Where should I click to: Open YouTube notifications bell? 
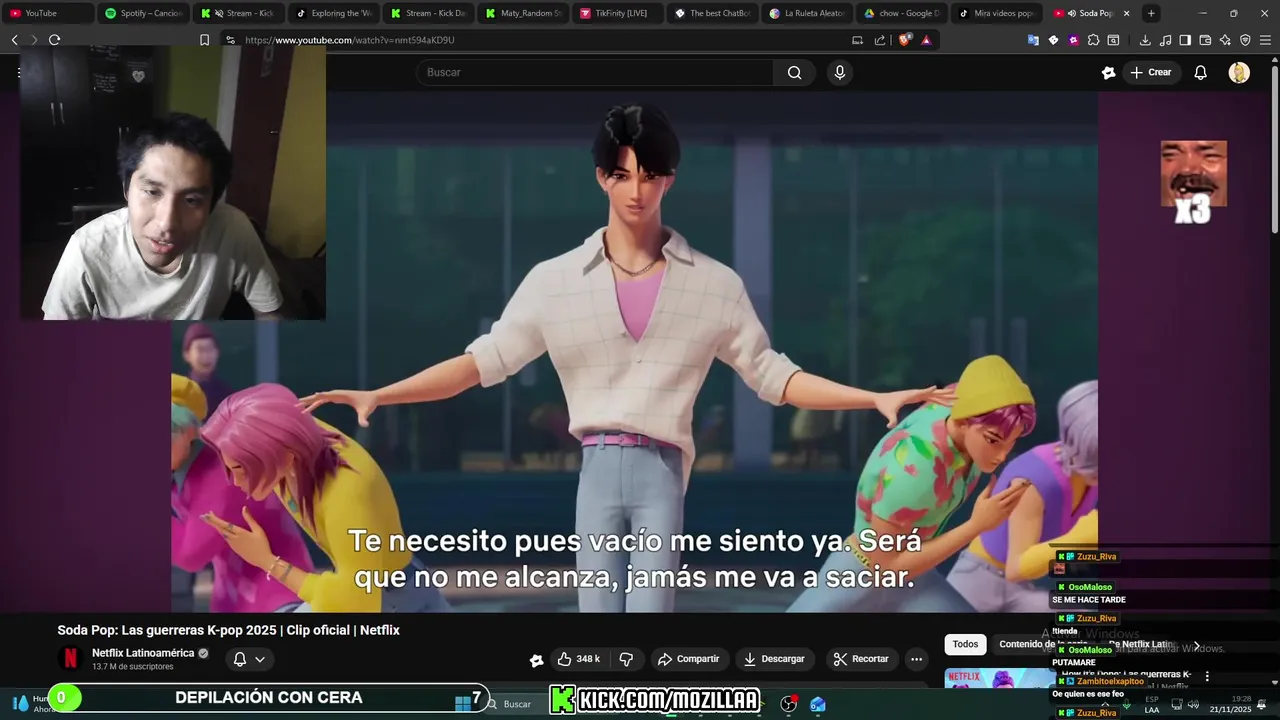click(1200, 72)
